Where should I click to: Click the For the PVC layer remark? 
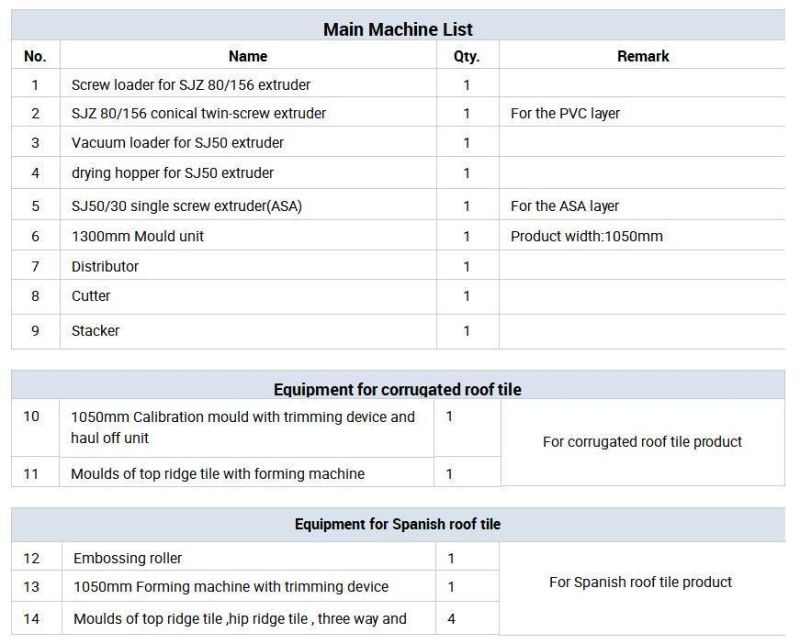[x=565, y=113]
